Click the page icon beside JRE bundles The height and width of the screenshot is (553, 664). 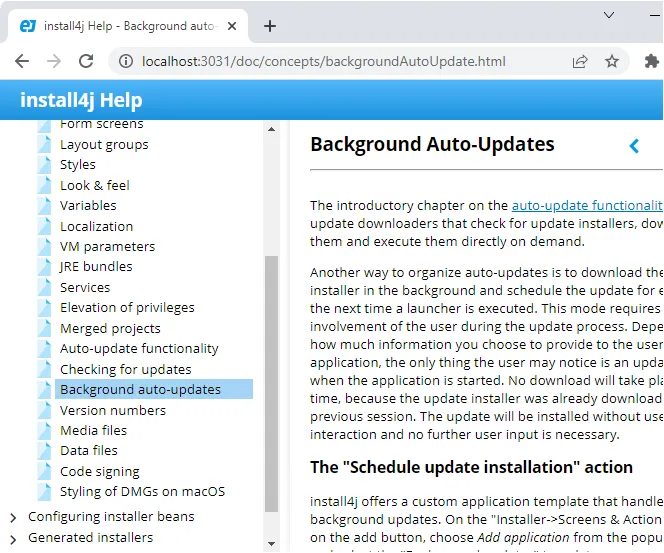click(x=44, y=266)
